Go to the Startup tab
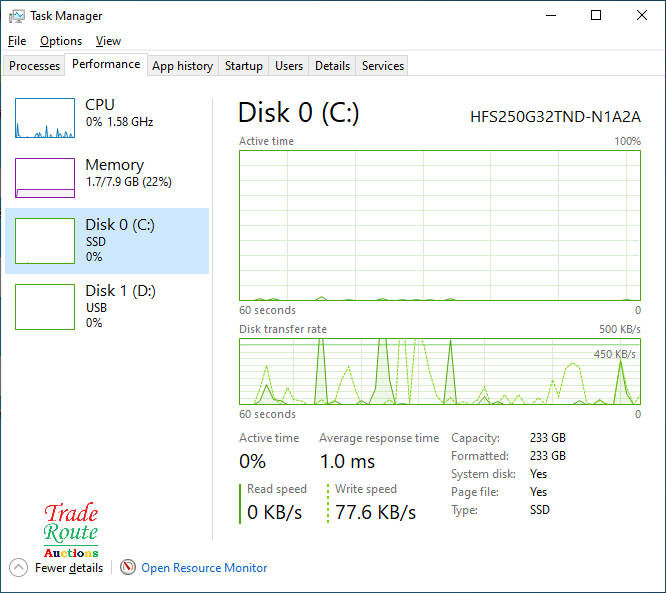This screenshot has width=666, height=593. coord(243,66)
